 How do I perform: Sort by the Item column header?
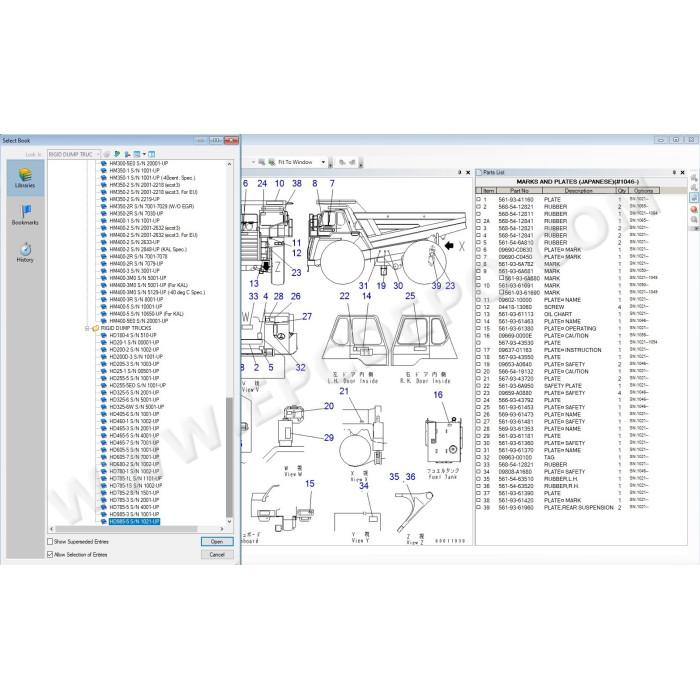coord(488,191)
